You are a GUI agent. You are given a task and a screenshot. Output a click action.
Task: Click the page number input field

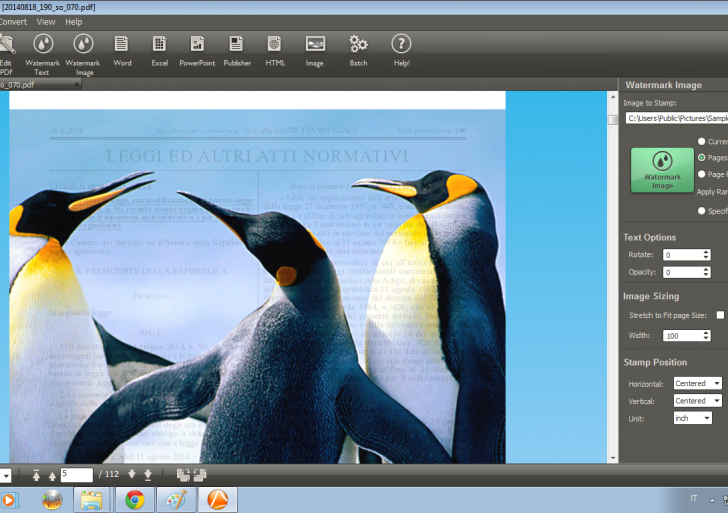[x=76, y=475]
